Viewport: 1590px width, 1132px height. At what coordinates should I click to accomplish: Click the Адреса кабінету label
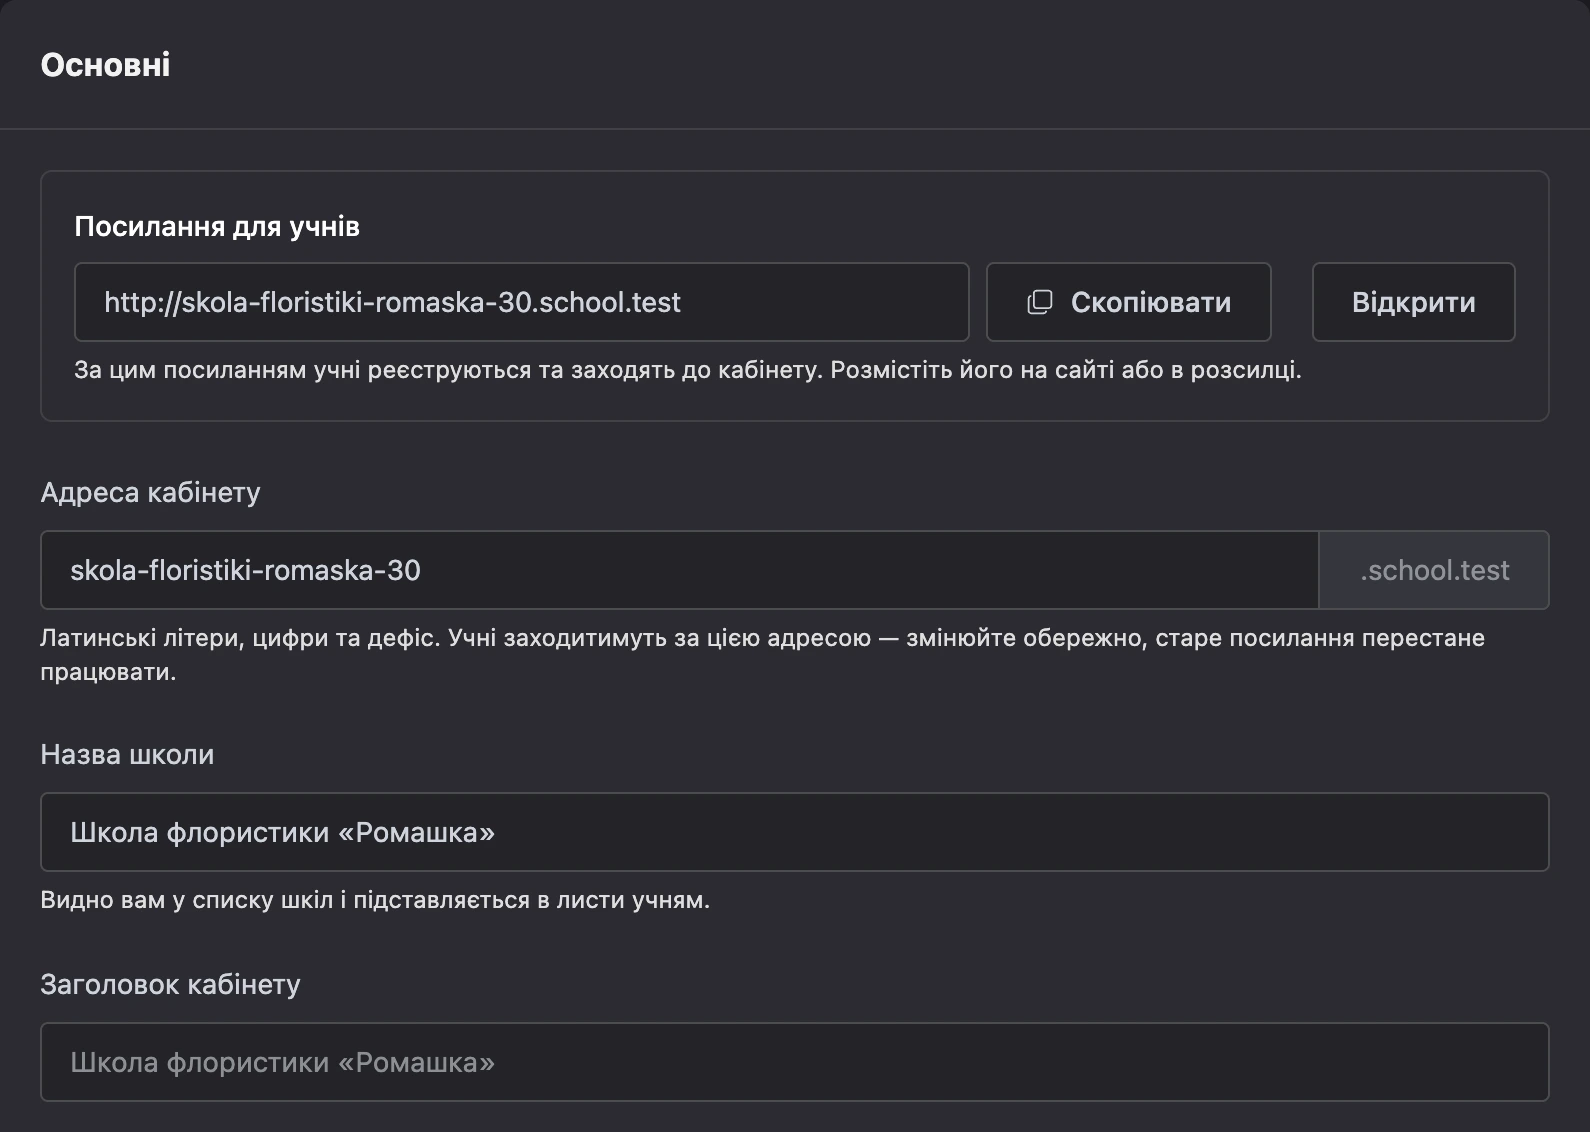coord(150,492)
